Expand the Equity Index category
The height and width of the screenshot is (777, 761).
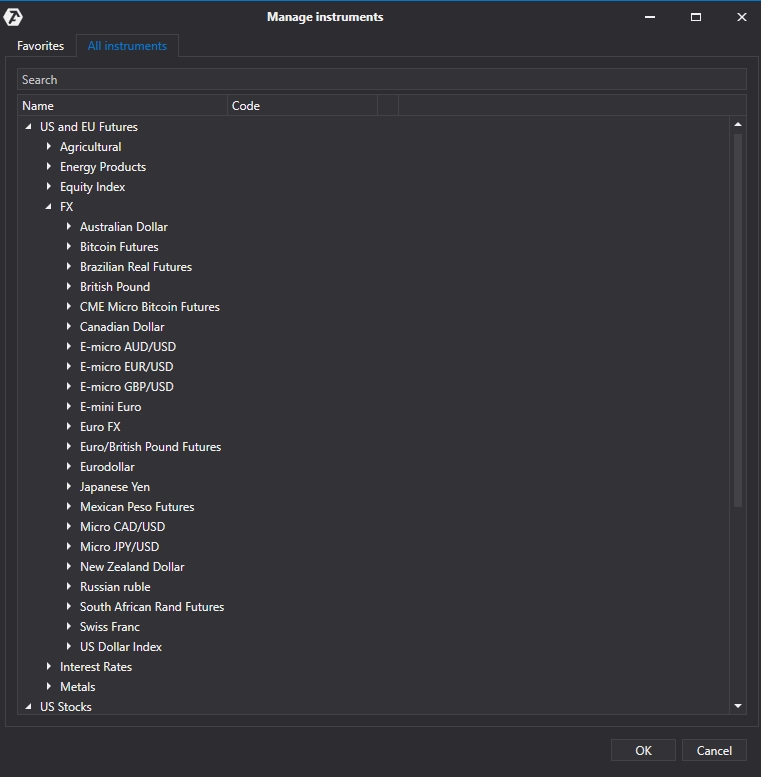[49, 187]
